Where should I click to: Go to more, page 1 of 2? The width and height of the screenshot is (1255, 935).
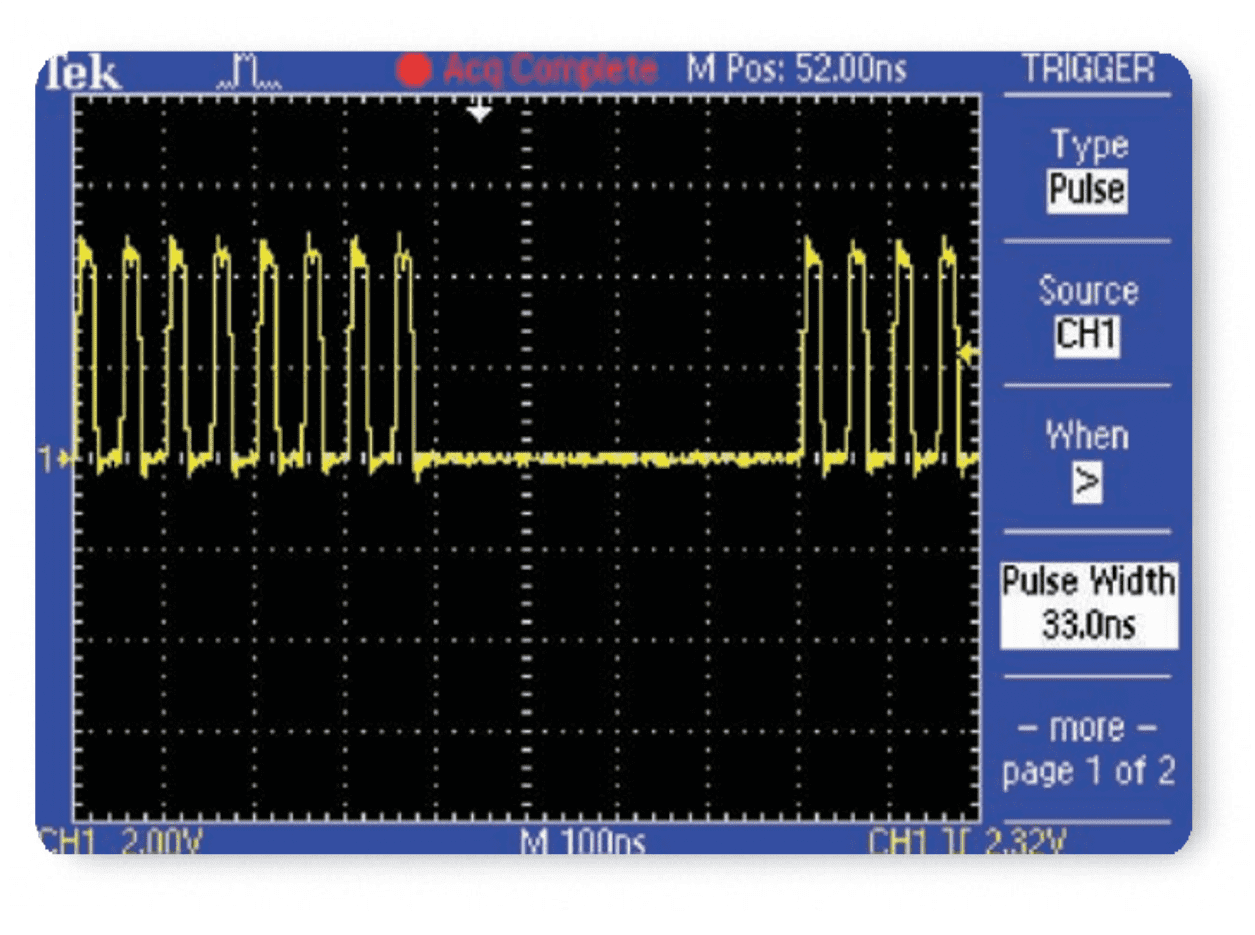(x=1088, y=750)
